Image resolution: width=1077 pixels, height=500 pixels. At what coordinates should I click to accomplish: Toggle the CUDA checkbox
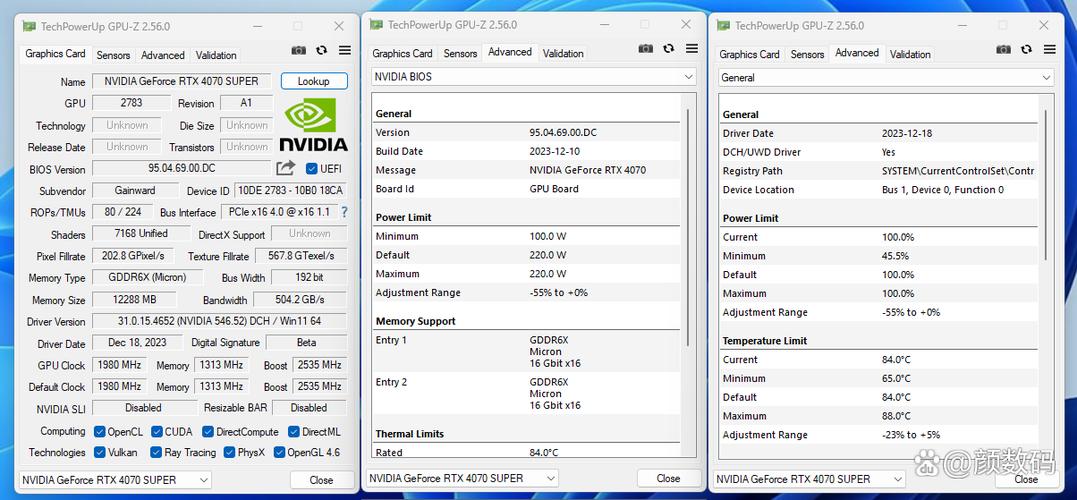click(x=158, y=432)
